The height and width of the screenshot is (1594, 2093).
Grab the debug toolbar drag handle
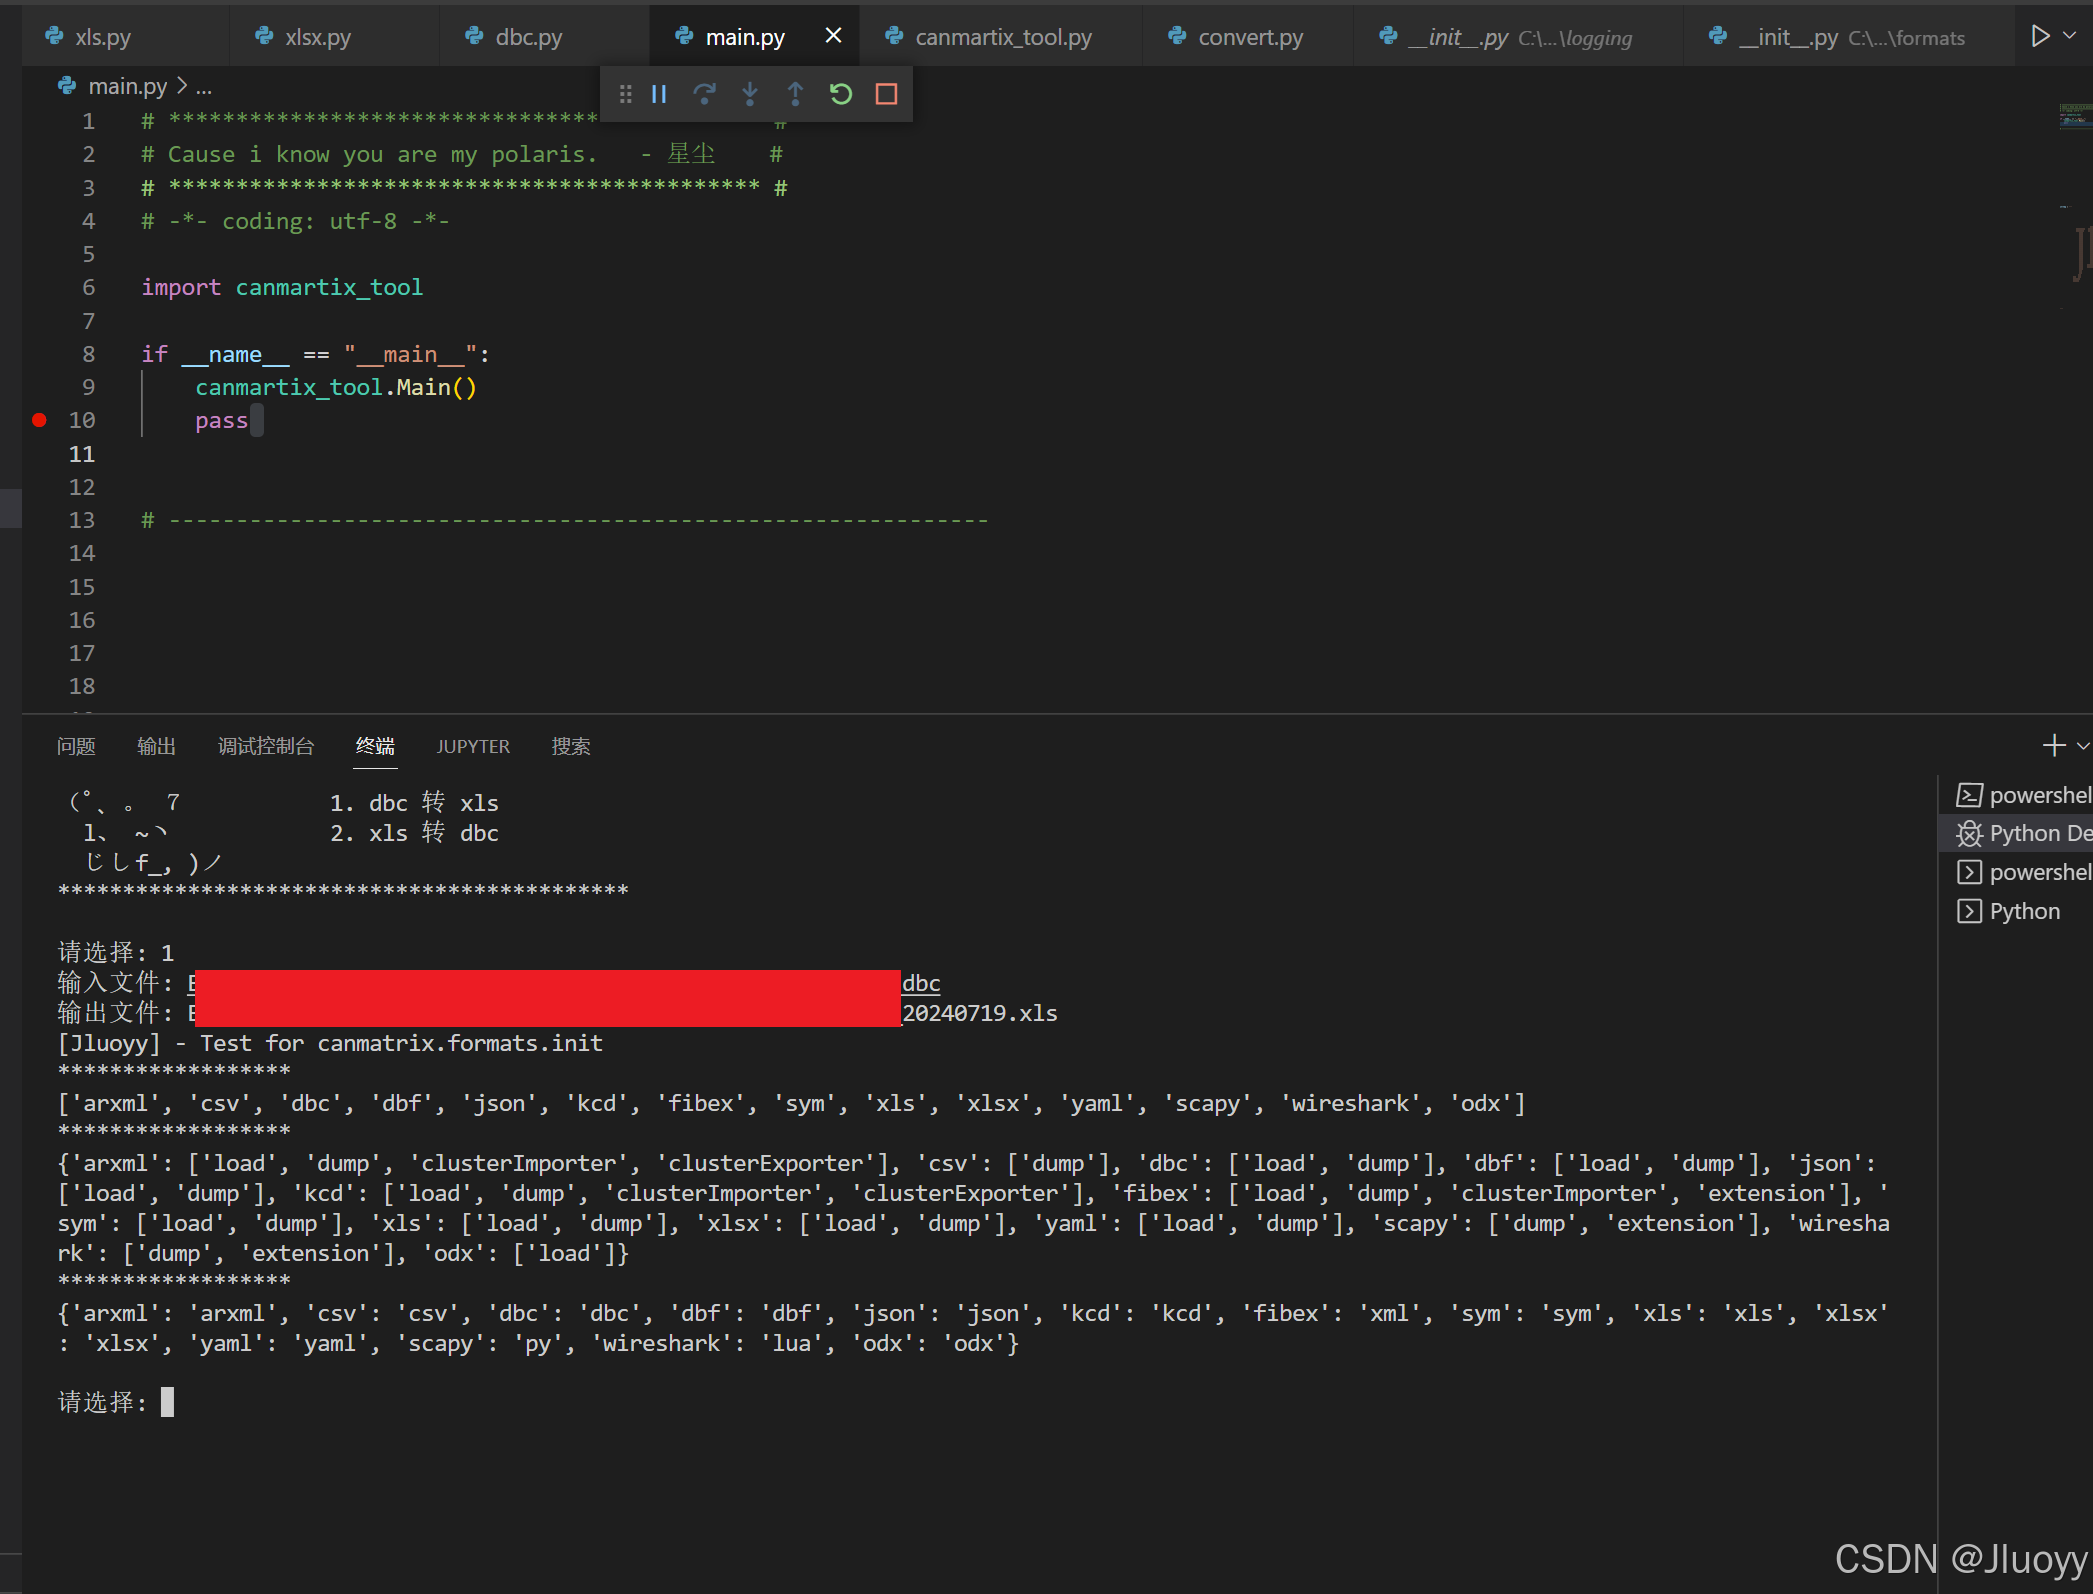pyautogui.click(x=625, y=94)
